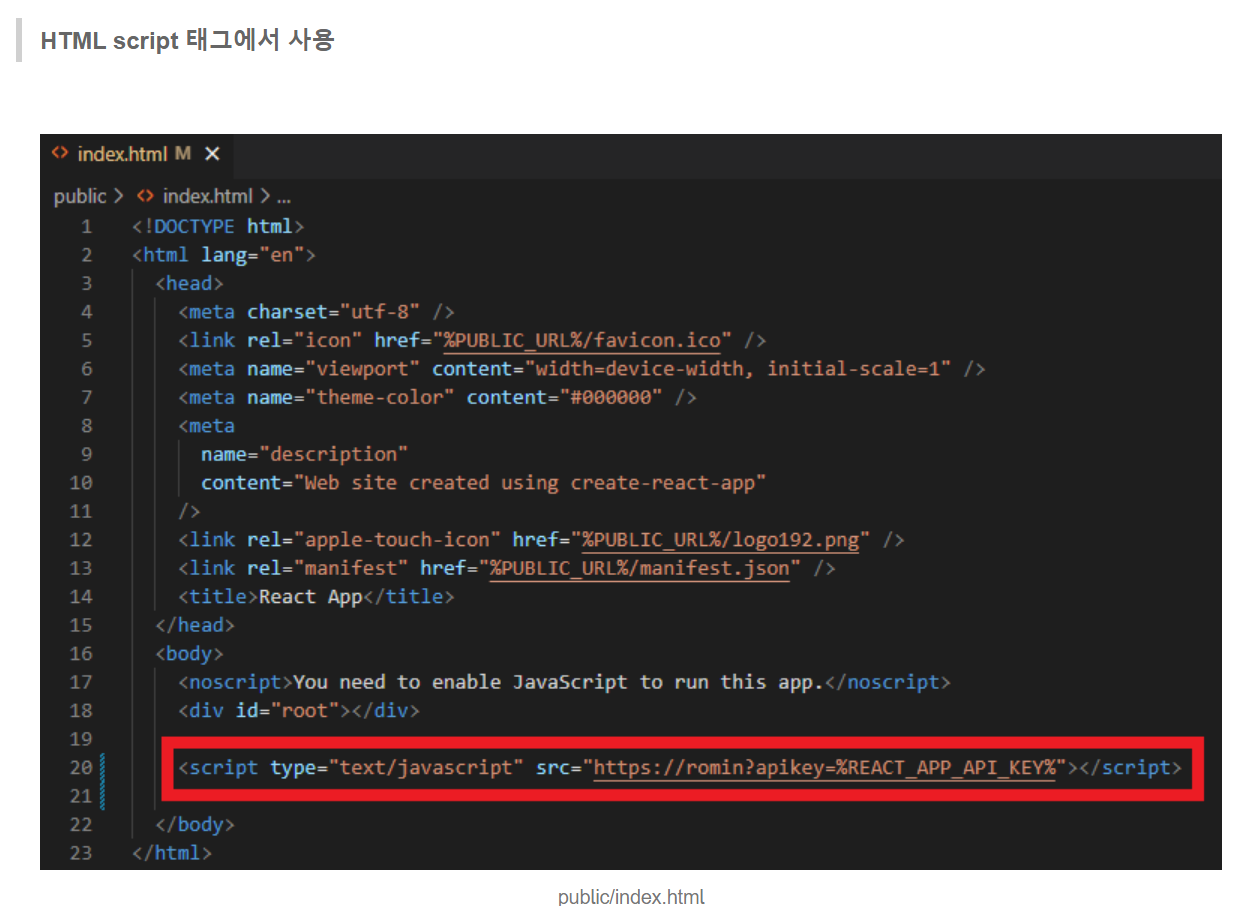Click the rel="manifest" attribute
Image resolution: width=1236 pixels, height=906 pixels.
pos(328,568)
